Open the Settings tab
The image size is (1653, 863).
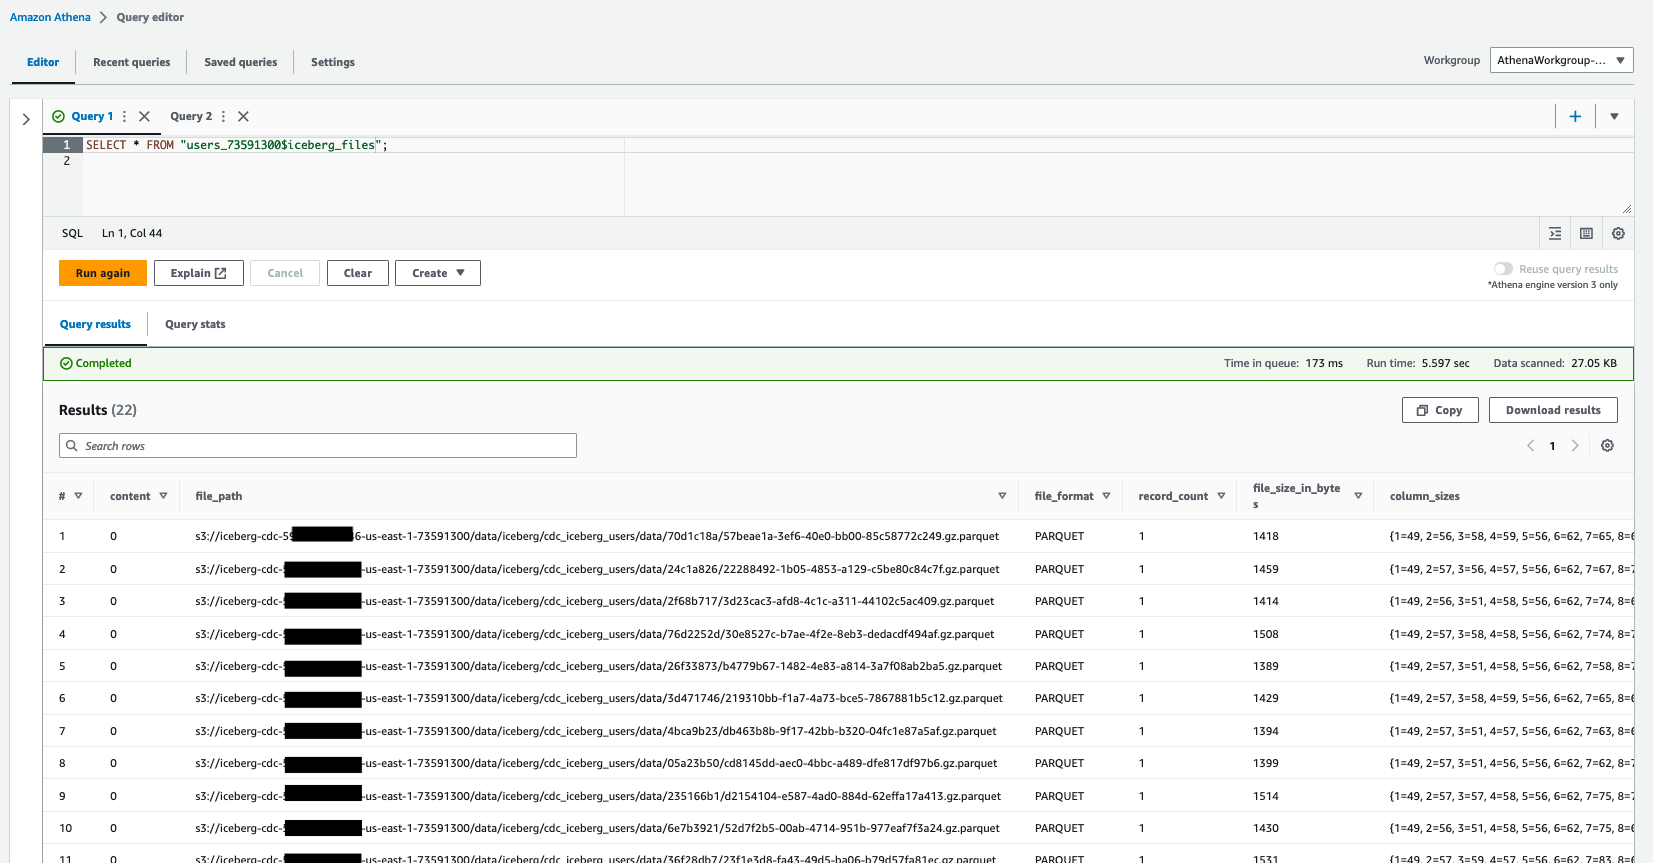pos(333,62)
